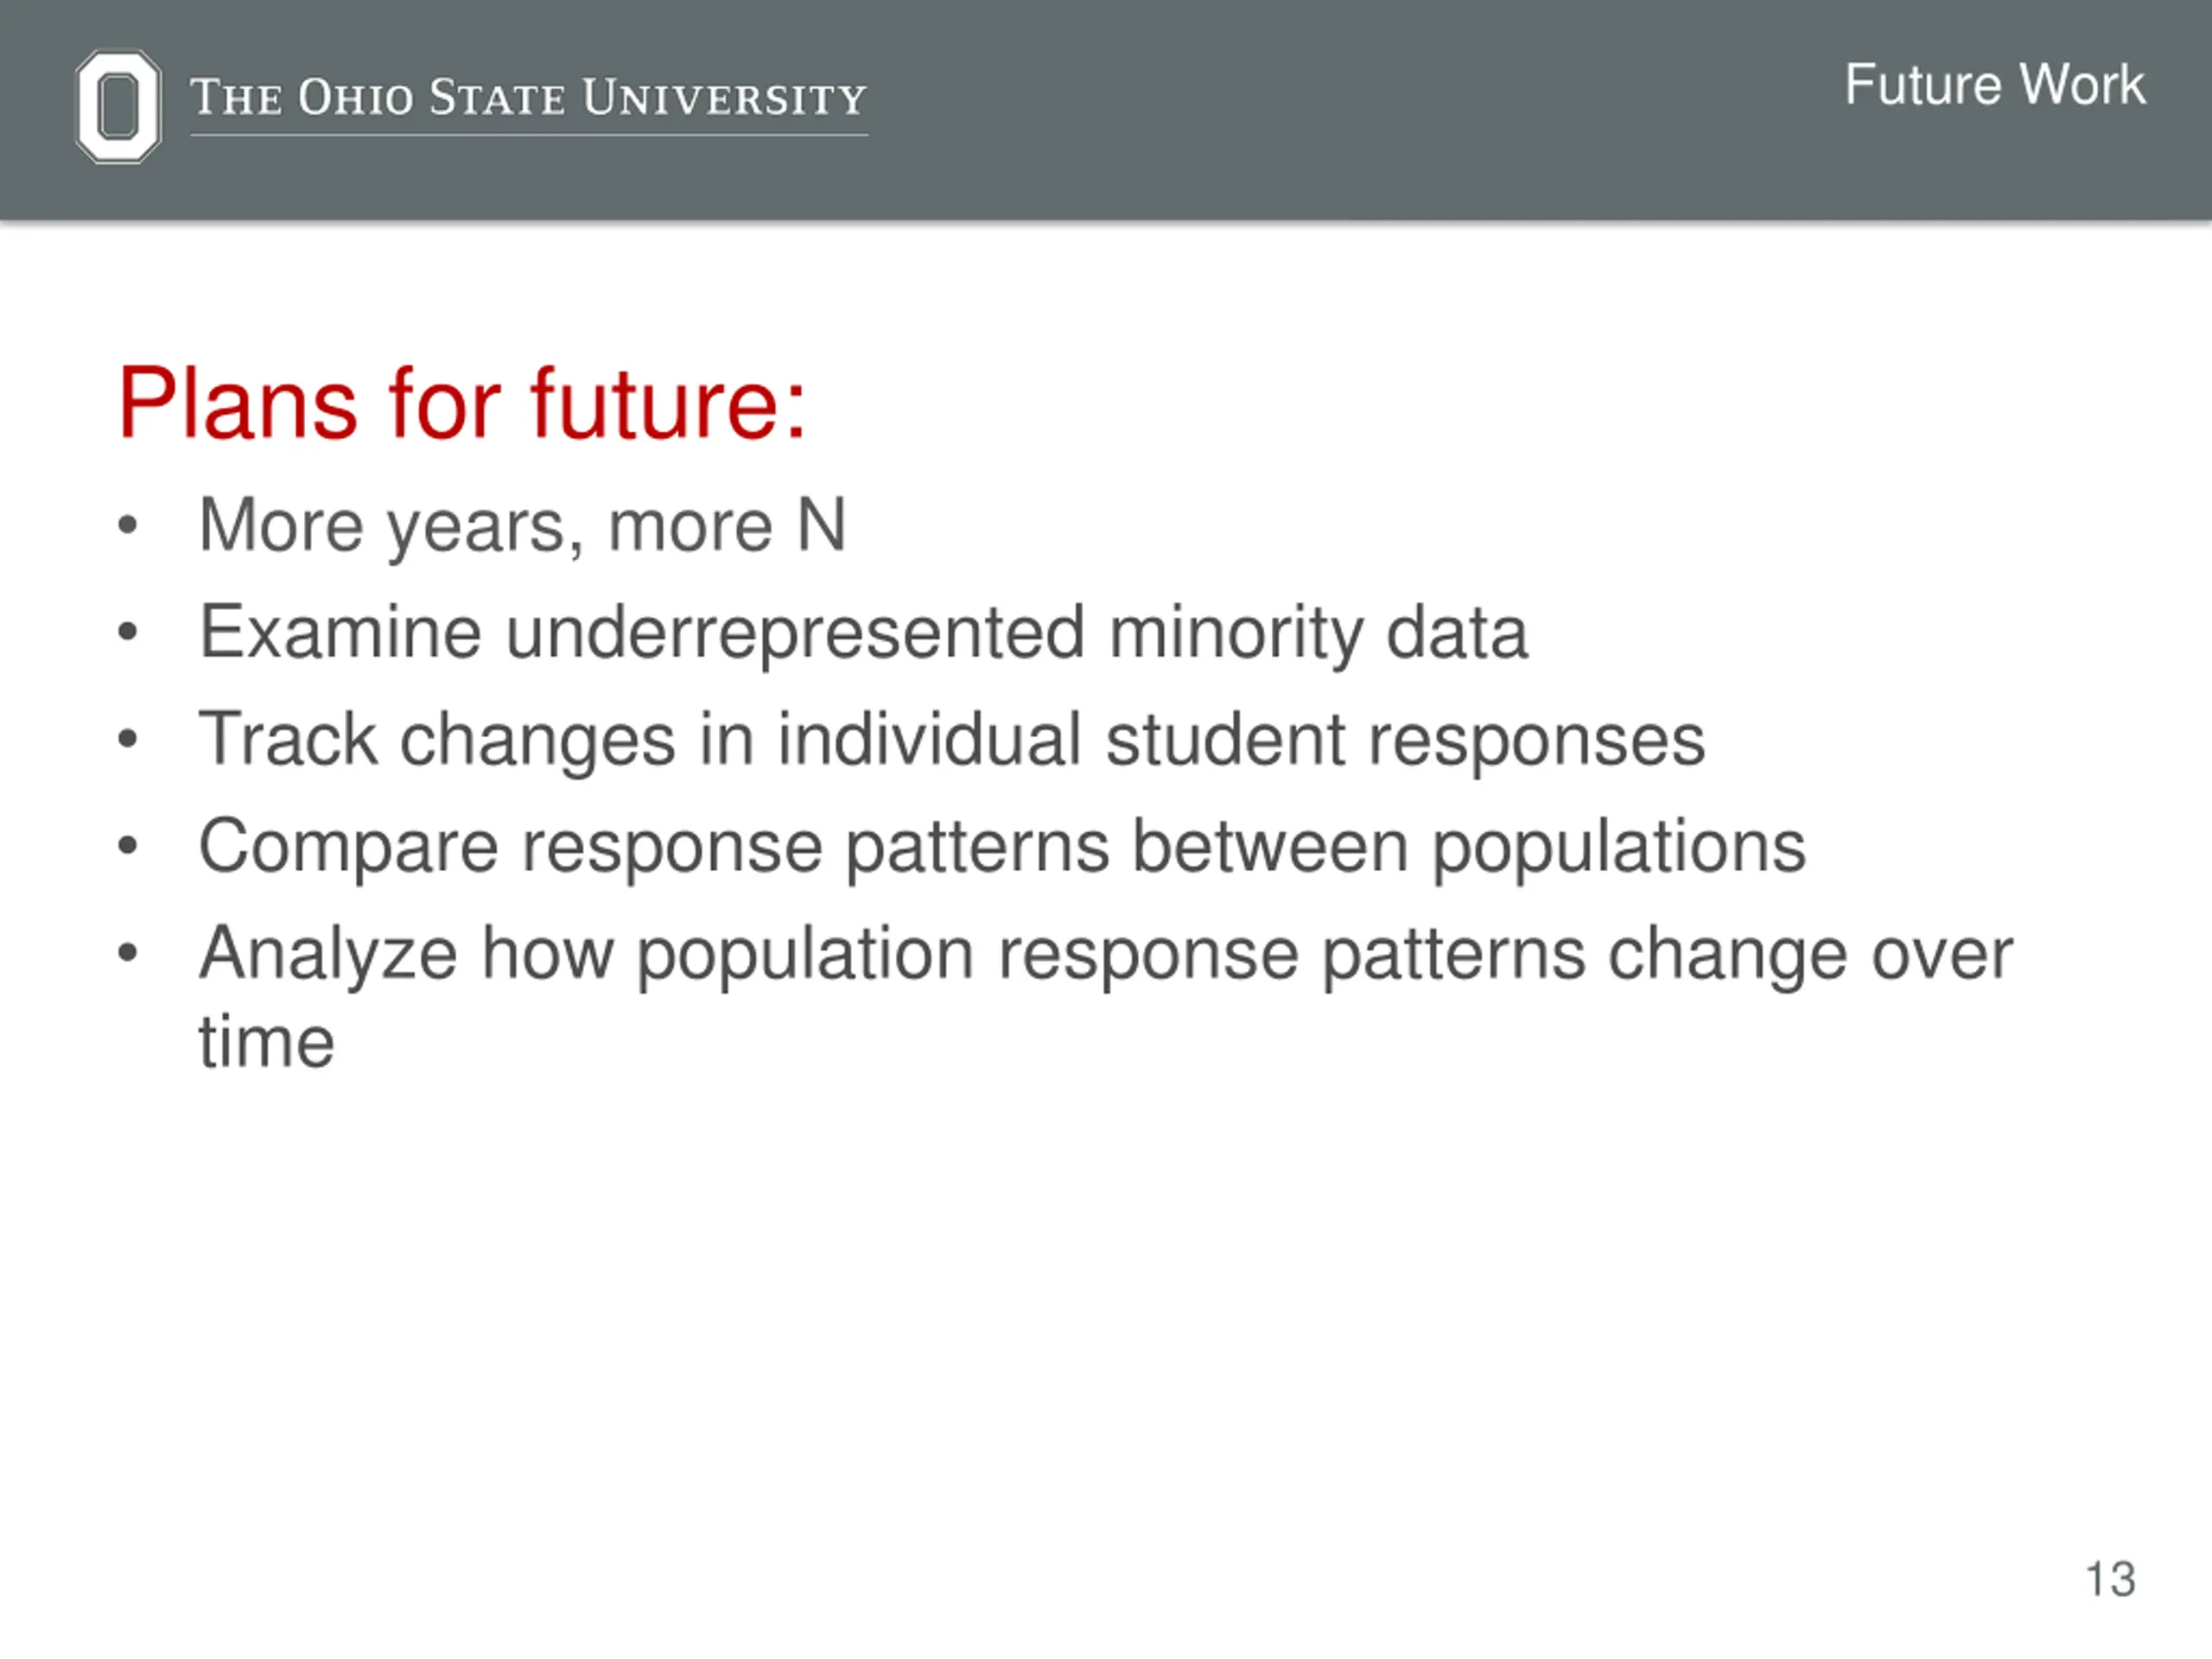Viewport: 2212px width, 1659px height.
Task: Select the More years, more N bullet
Action: click(522, 526)
